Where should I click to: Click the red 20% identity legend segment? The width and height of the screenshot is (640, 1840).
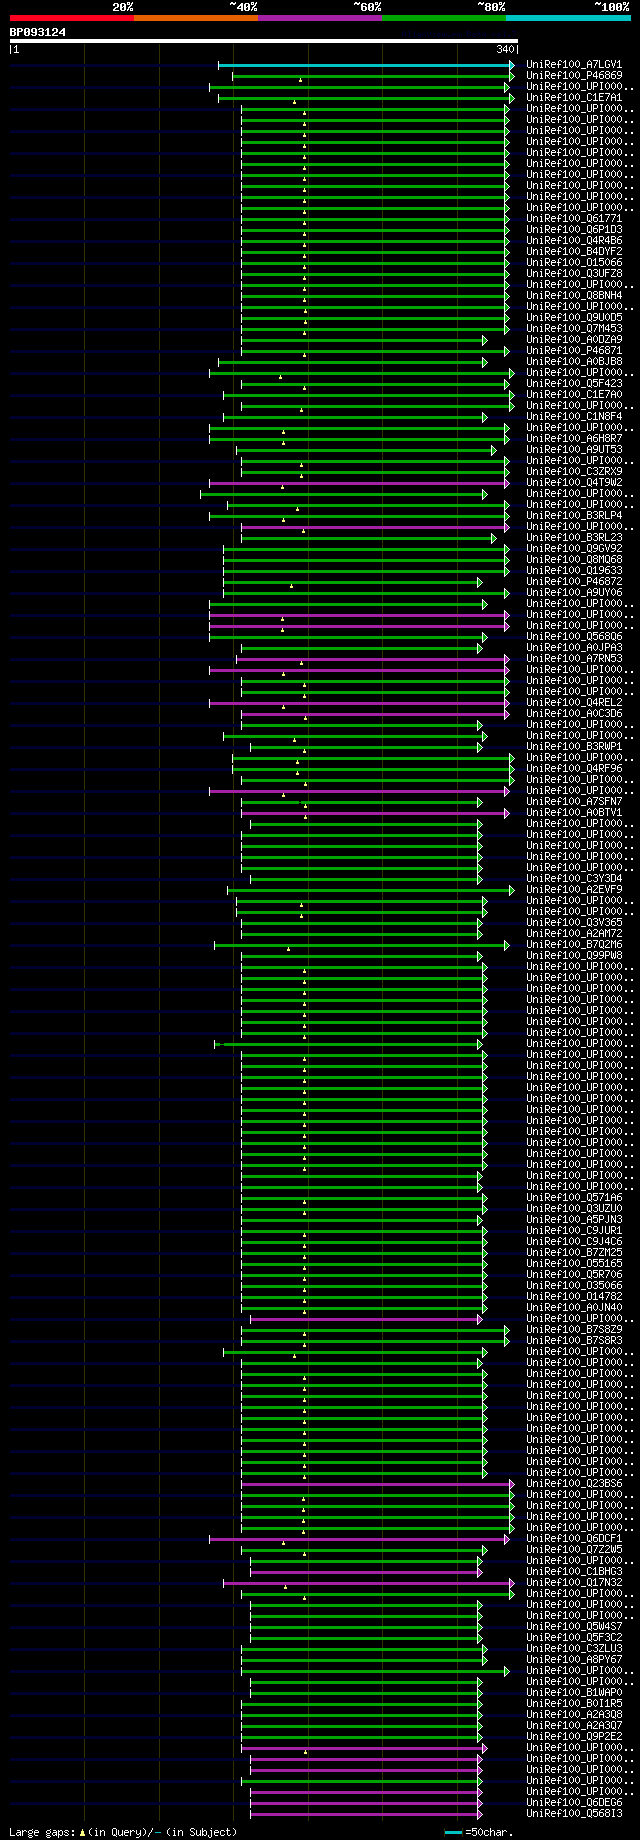(x=71, y=18)
